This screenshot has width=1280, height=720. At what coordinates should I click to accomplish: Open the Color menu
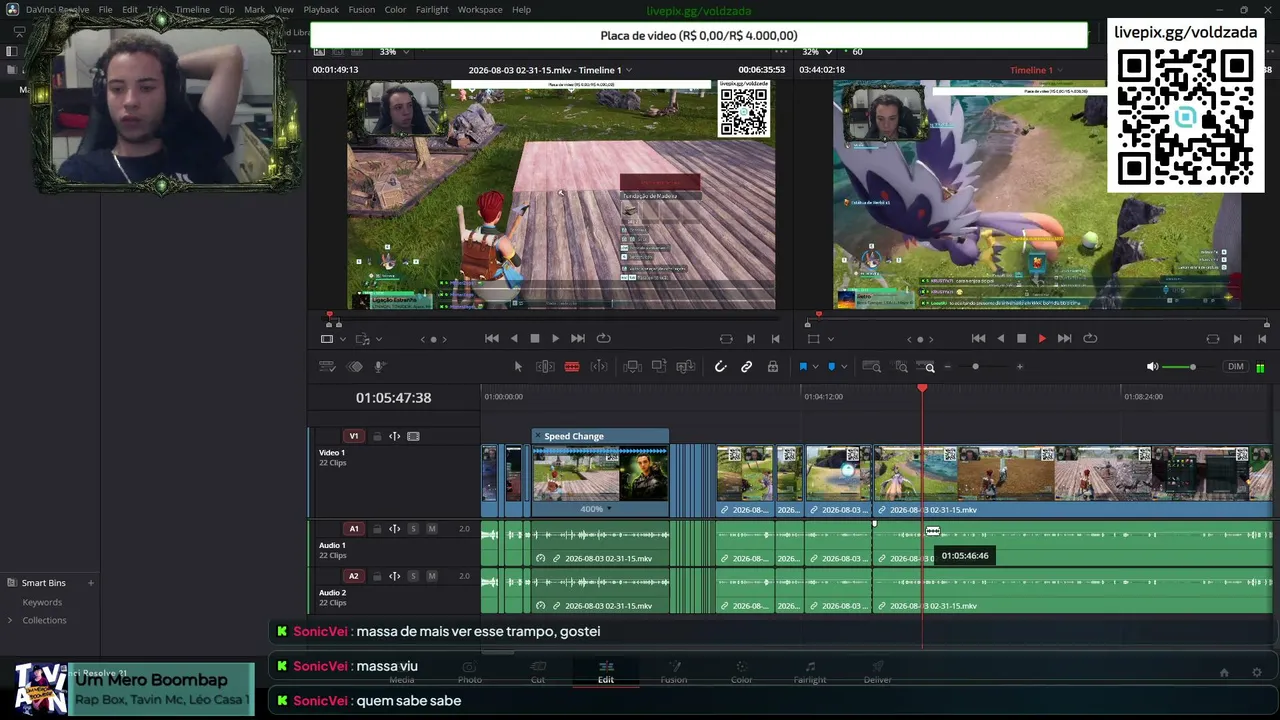[395, 10]
